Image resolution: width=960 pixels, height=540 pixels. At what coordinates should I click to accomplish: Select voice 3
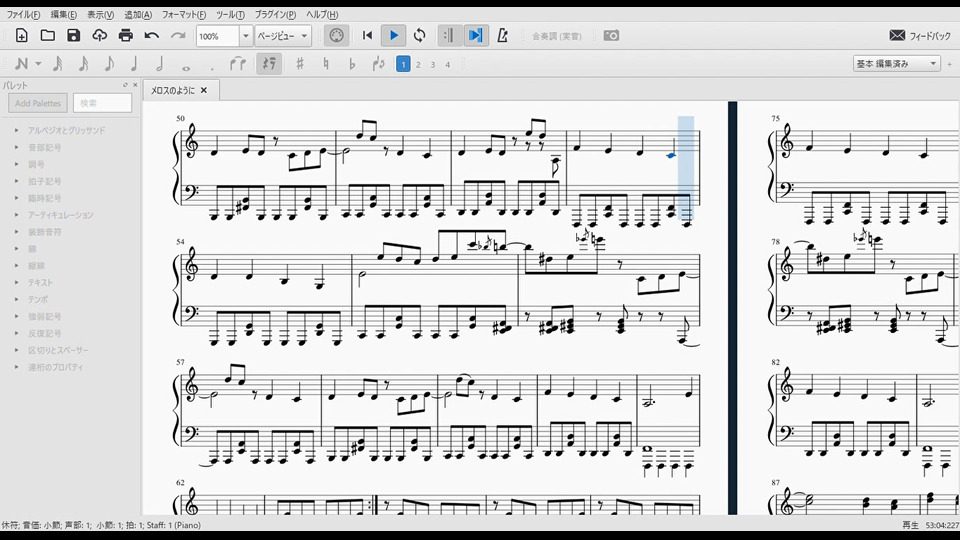433,64
